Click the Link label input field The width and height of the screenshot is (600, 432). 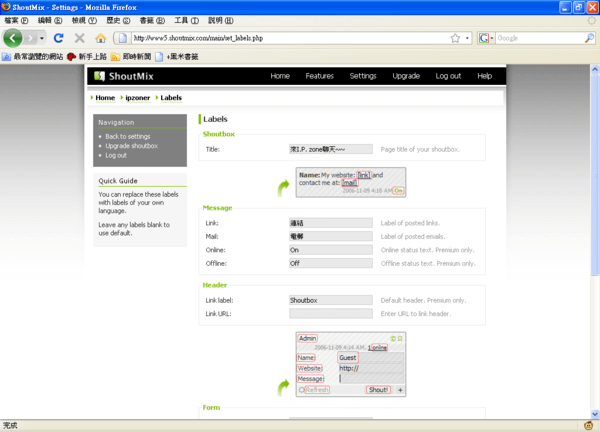pos(331,223)
